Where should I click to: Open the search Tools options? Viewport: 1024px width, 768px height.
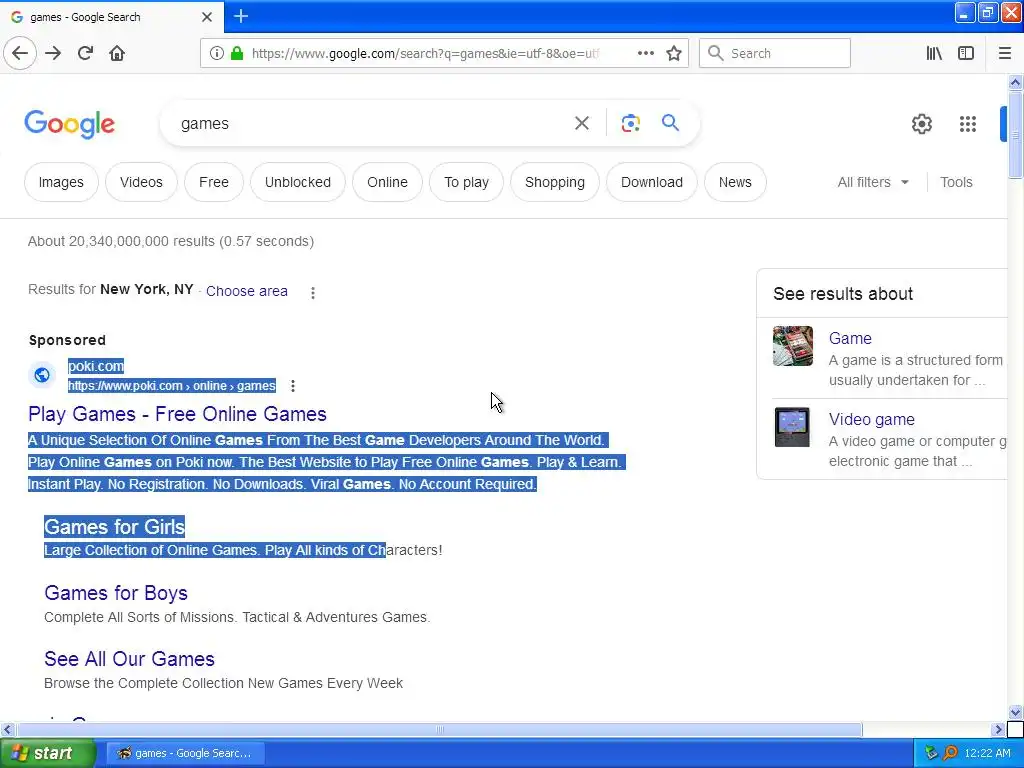[956, 182]
